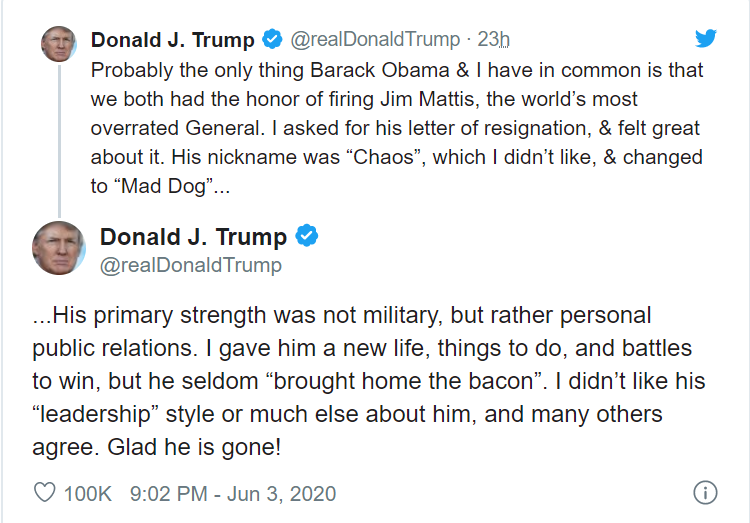Open the small profile avatar in the top tweet
Viewport: 750px width, 523px height.
pyautogui.click(x=57, y=43)
